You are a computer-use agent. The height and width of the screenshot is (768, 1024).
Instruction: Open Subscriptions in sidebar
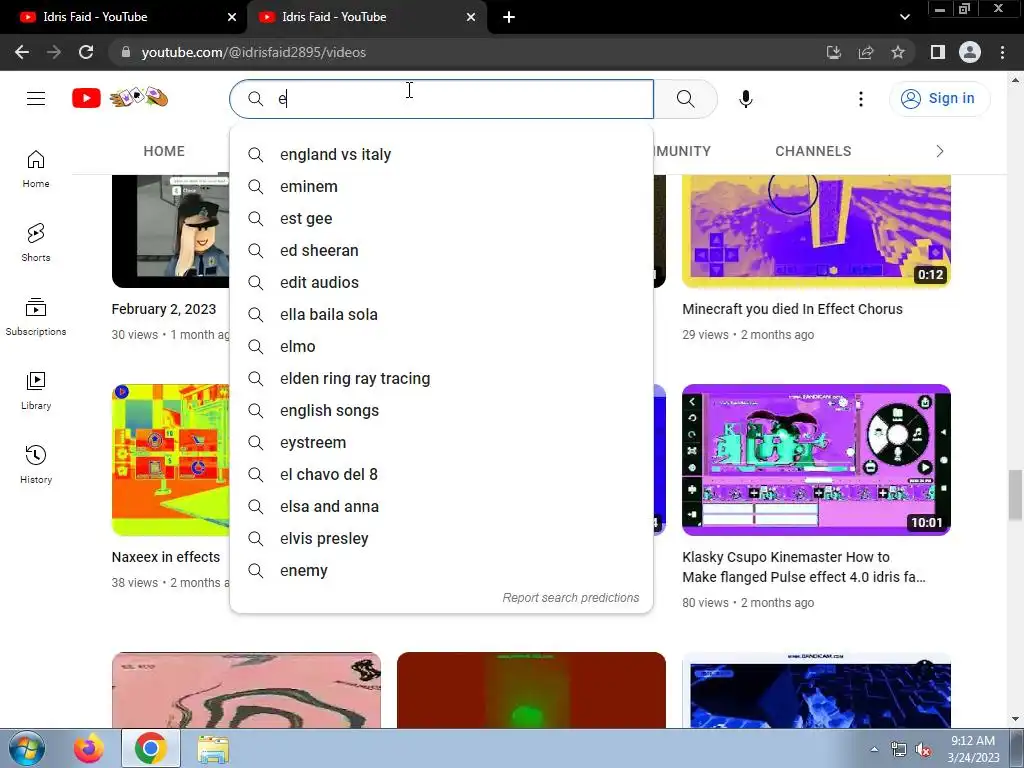(36, 317)
